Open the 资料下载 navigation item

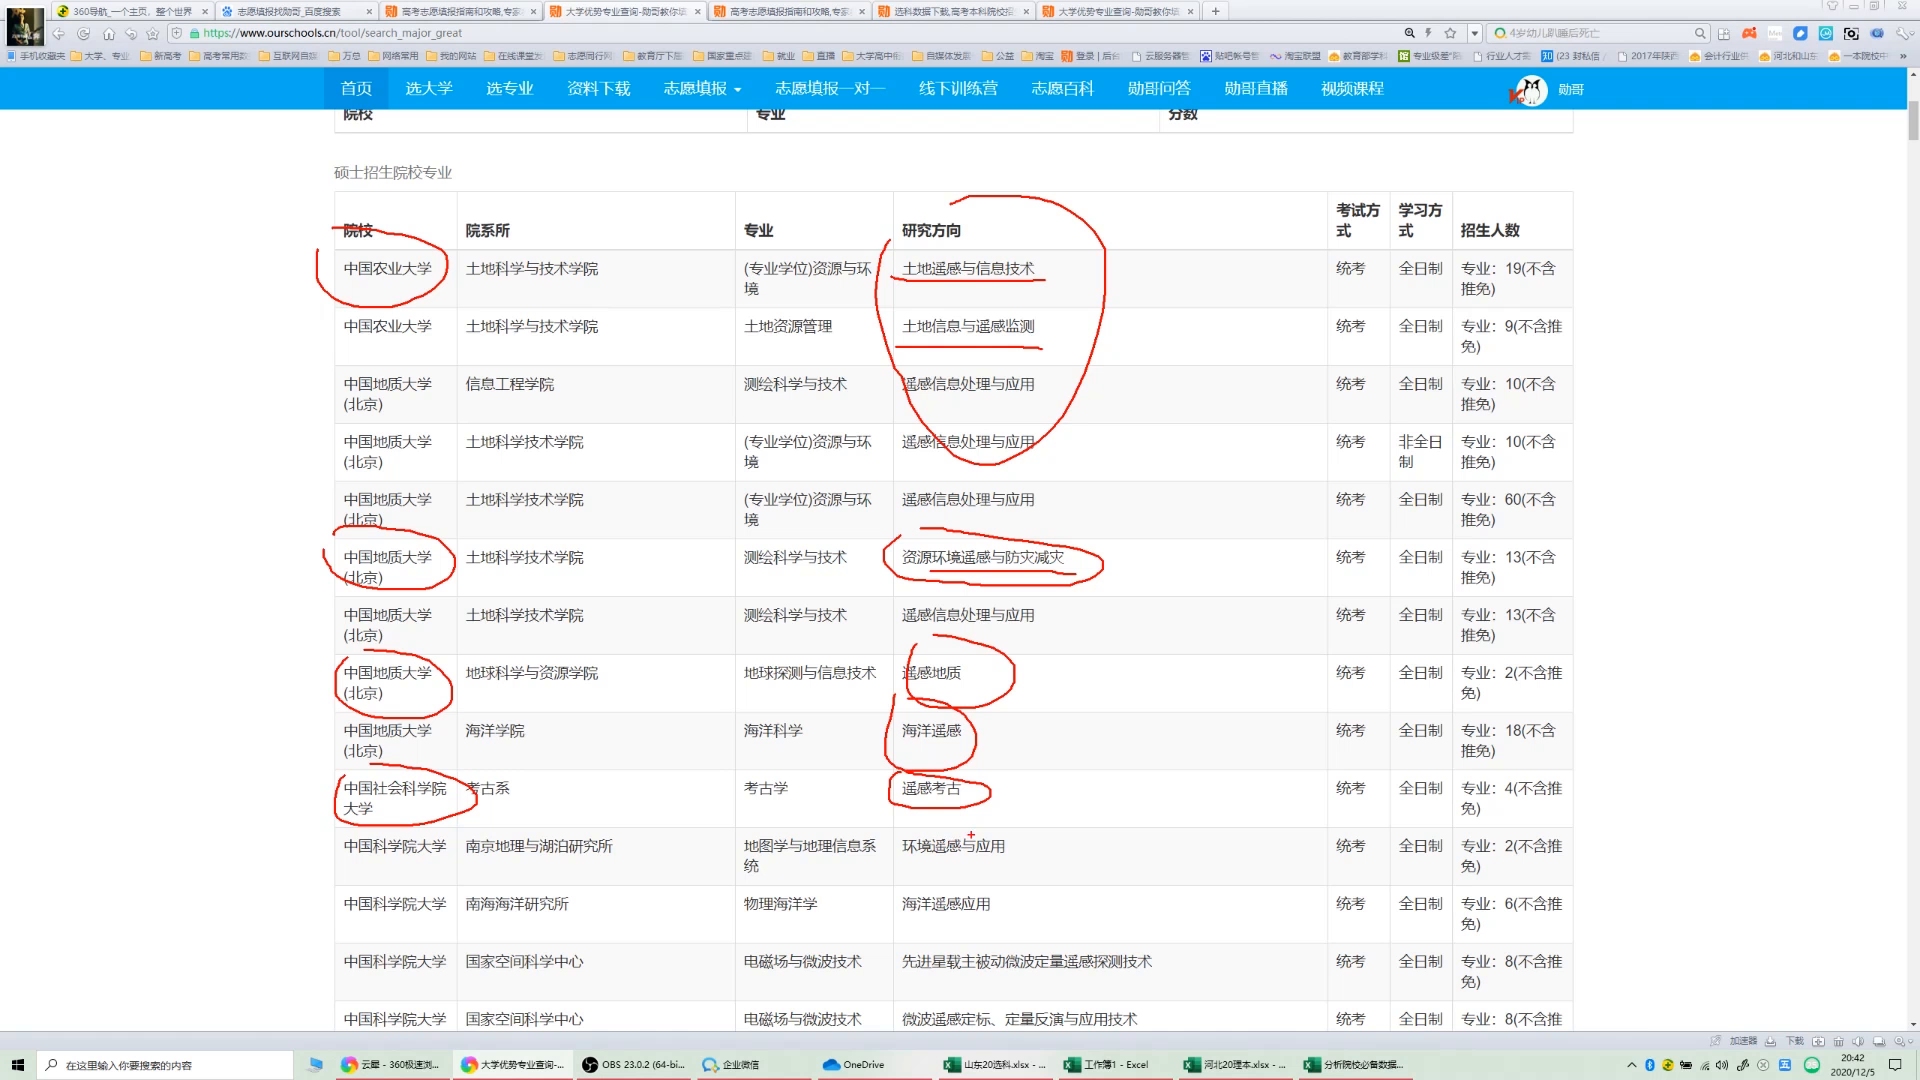pyautogui.click(x=598, y=89)
